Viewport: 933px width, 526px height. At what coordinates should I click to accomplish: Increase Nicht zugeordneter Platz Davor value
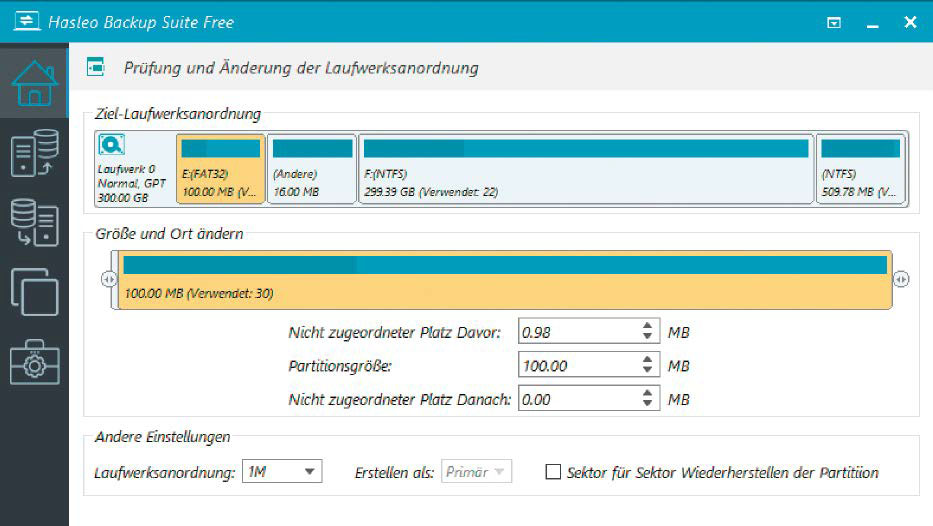pos(647,325)
